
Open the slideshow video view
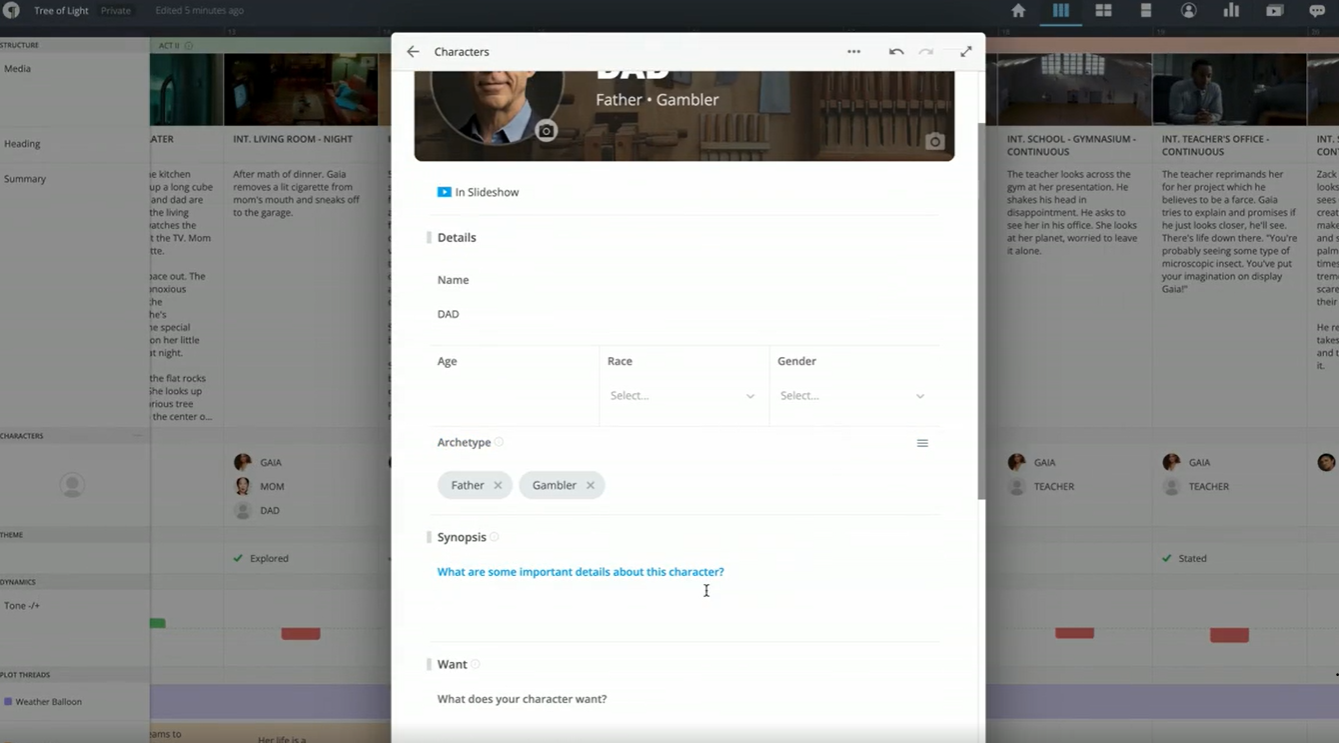(x=1274, y=10)
